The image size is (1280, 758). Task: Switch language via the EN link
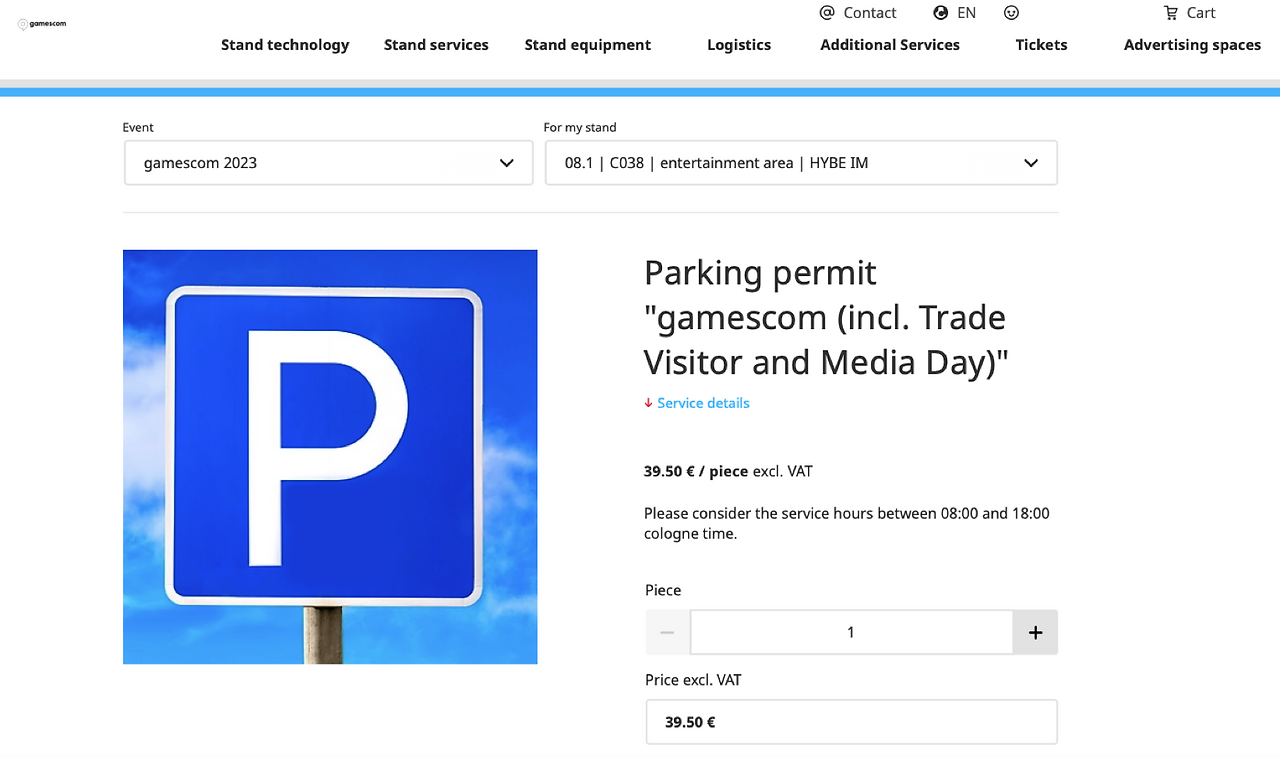pyautogui.click(x=966, y=13)
